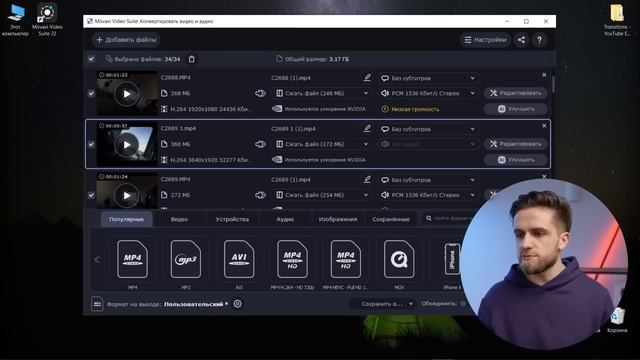Expand the subtitles dropdown for C2689 (1).mp4
Viewport: 640px width, 360px height.
pyautogui.click(x=428, y=180)
